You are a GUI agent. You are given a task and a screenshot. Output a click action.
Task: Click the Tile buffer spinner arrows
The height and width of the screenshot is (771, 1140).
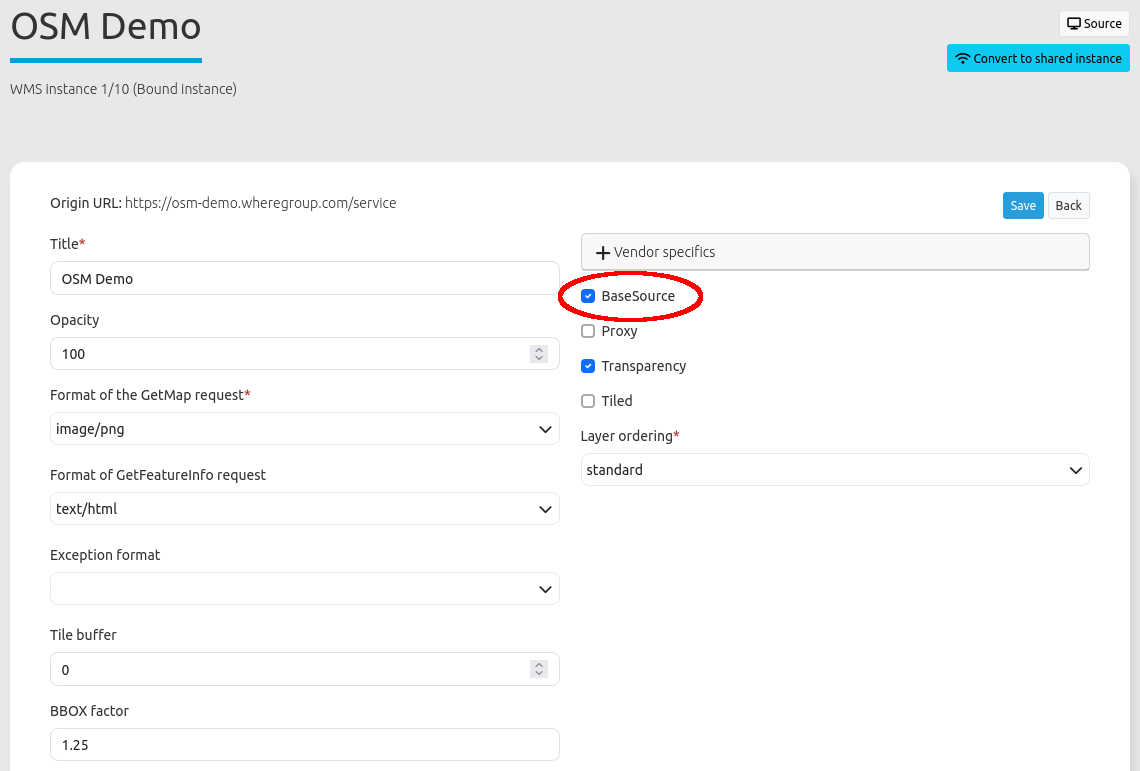[539, 670]
